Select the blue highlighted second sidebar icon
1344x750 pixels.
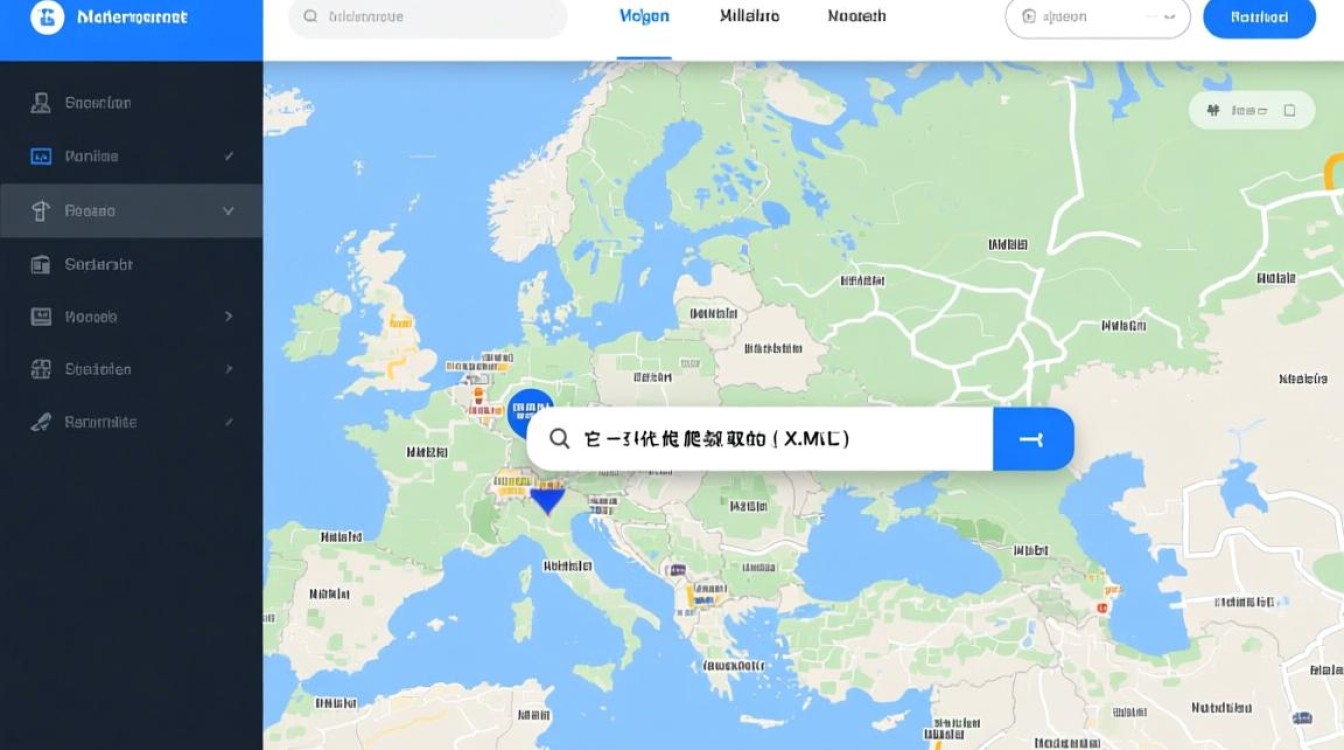[x=41, y=156]
